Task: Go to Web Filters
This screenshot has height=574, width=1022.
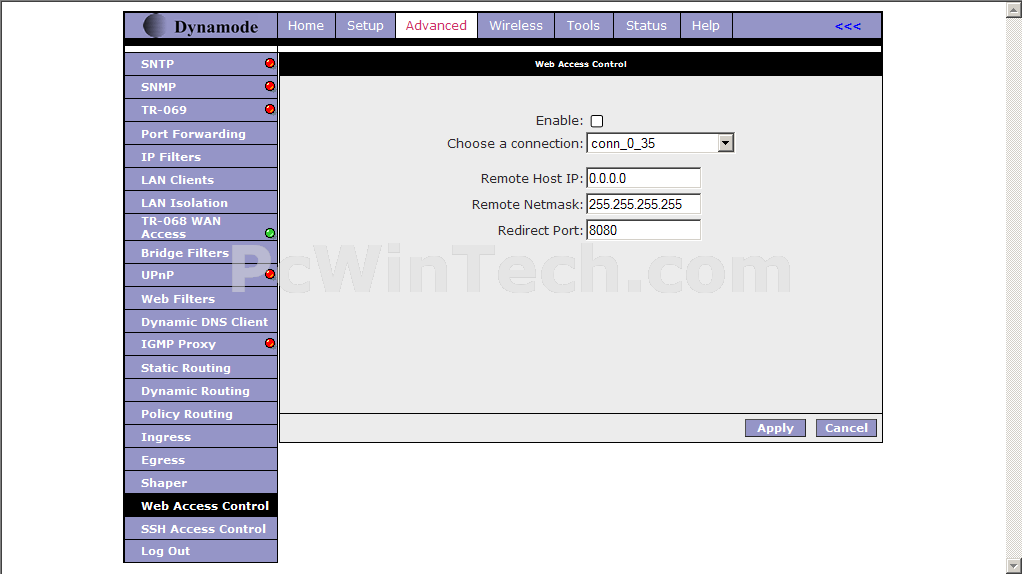Action: click(201, 298)
